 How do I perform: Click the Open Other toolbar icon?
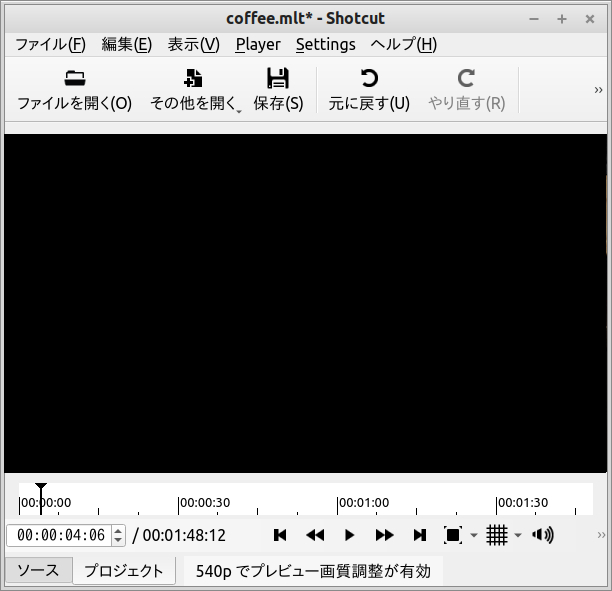(194, 79)
